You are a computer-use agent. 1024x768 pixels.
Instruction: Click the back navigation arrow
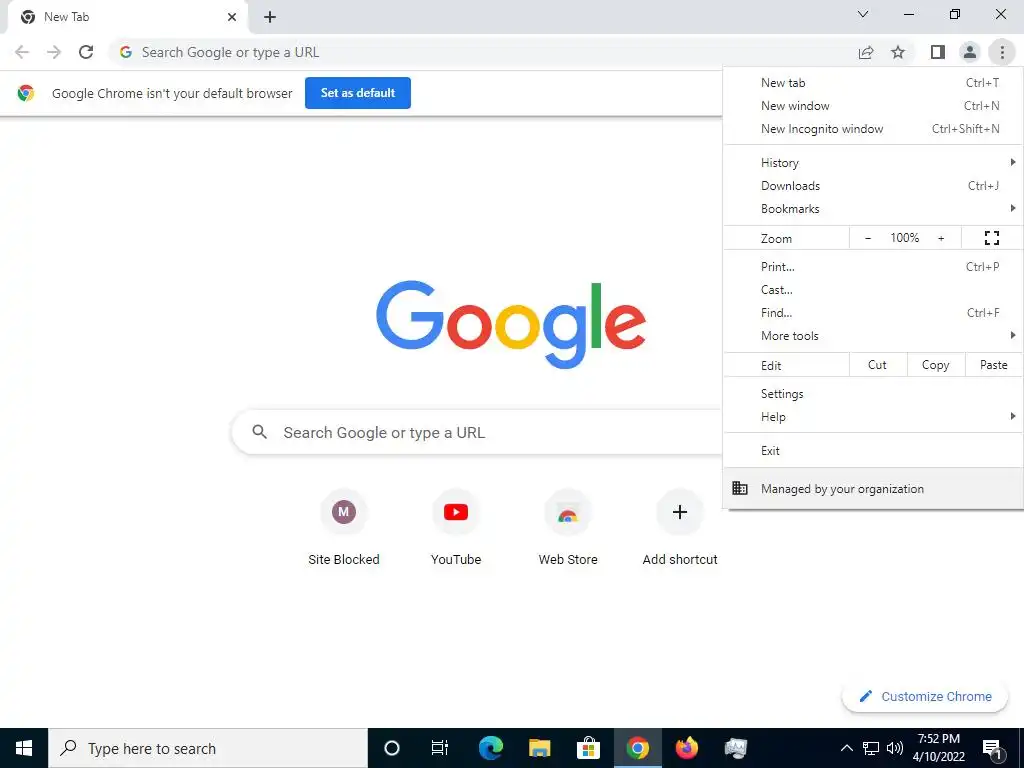pyautogui.click(x=22, y=52)
